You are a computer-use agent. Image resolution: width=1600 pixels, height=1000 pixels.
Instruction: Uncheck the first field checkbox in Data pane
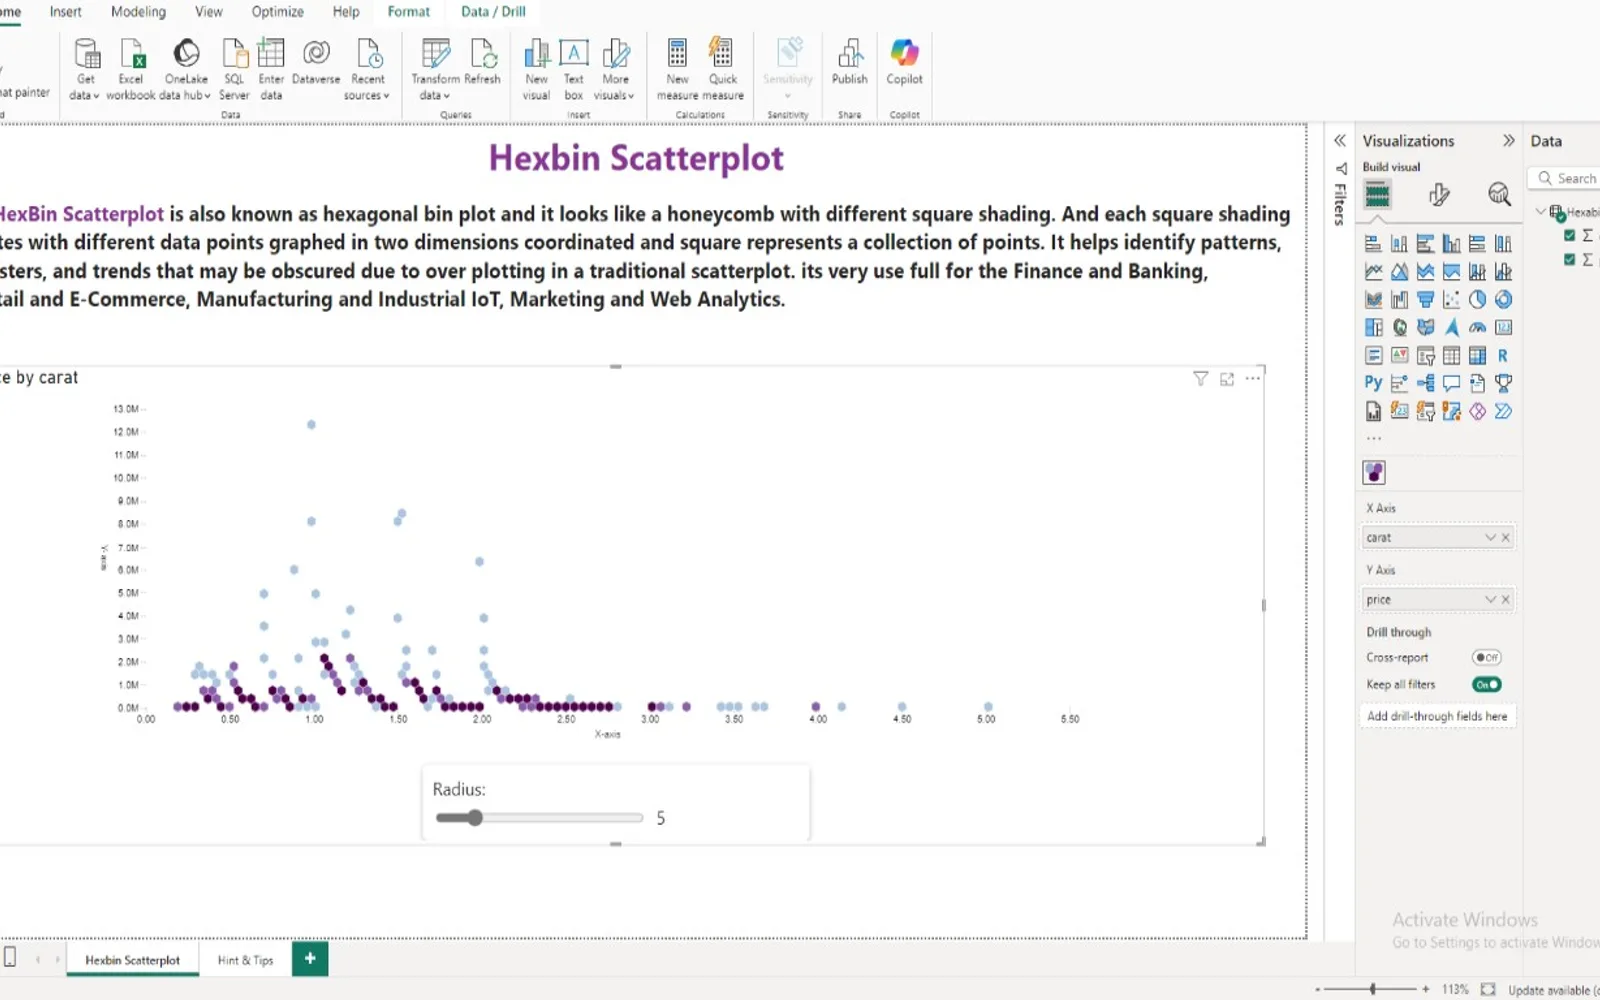tap(1569, 235)
